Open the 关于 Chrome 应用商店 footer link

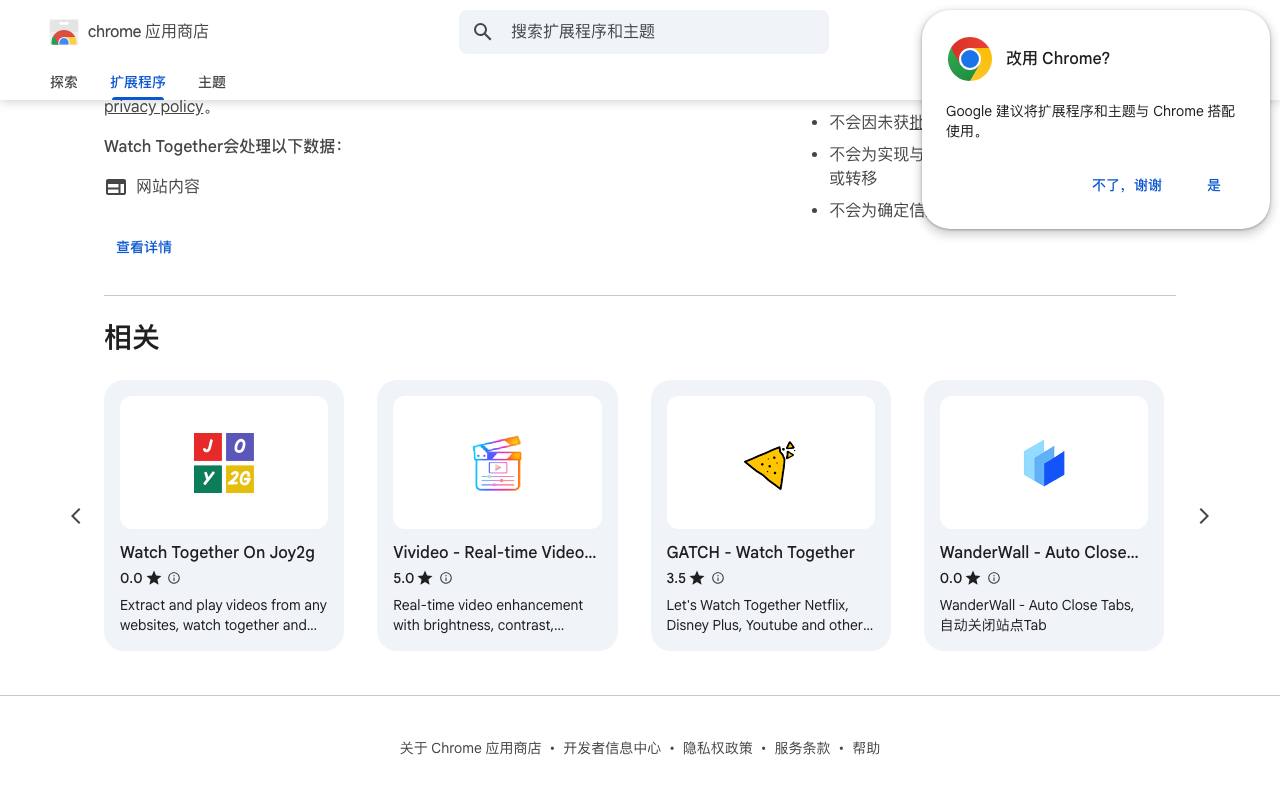(x=470, y=748)
